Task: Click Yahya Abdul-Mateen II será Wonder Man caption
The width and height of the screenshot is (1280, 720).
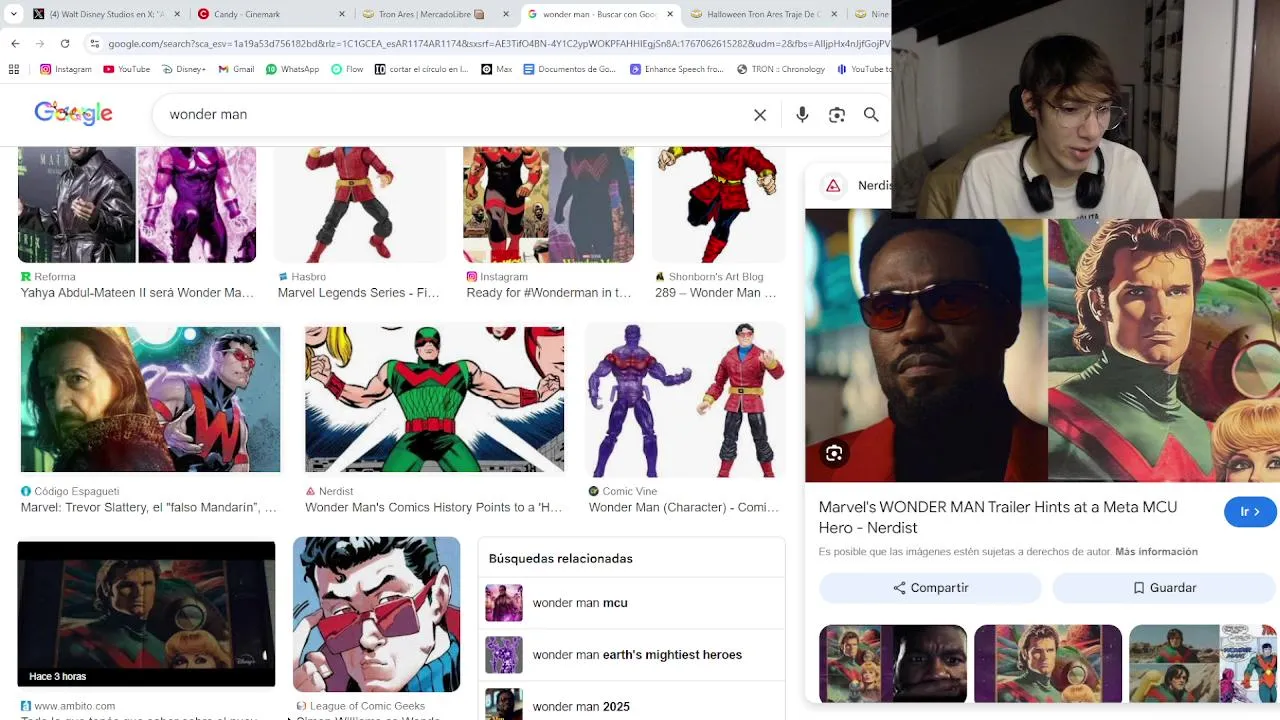Action: click(x=137, y=293)
